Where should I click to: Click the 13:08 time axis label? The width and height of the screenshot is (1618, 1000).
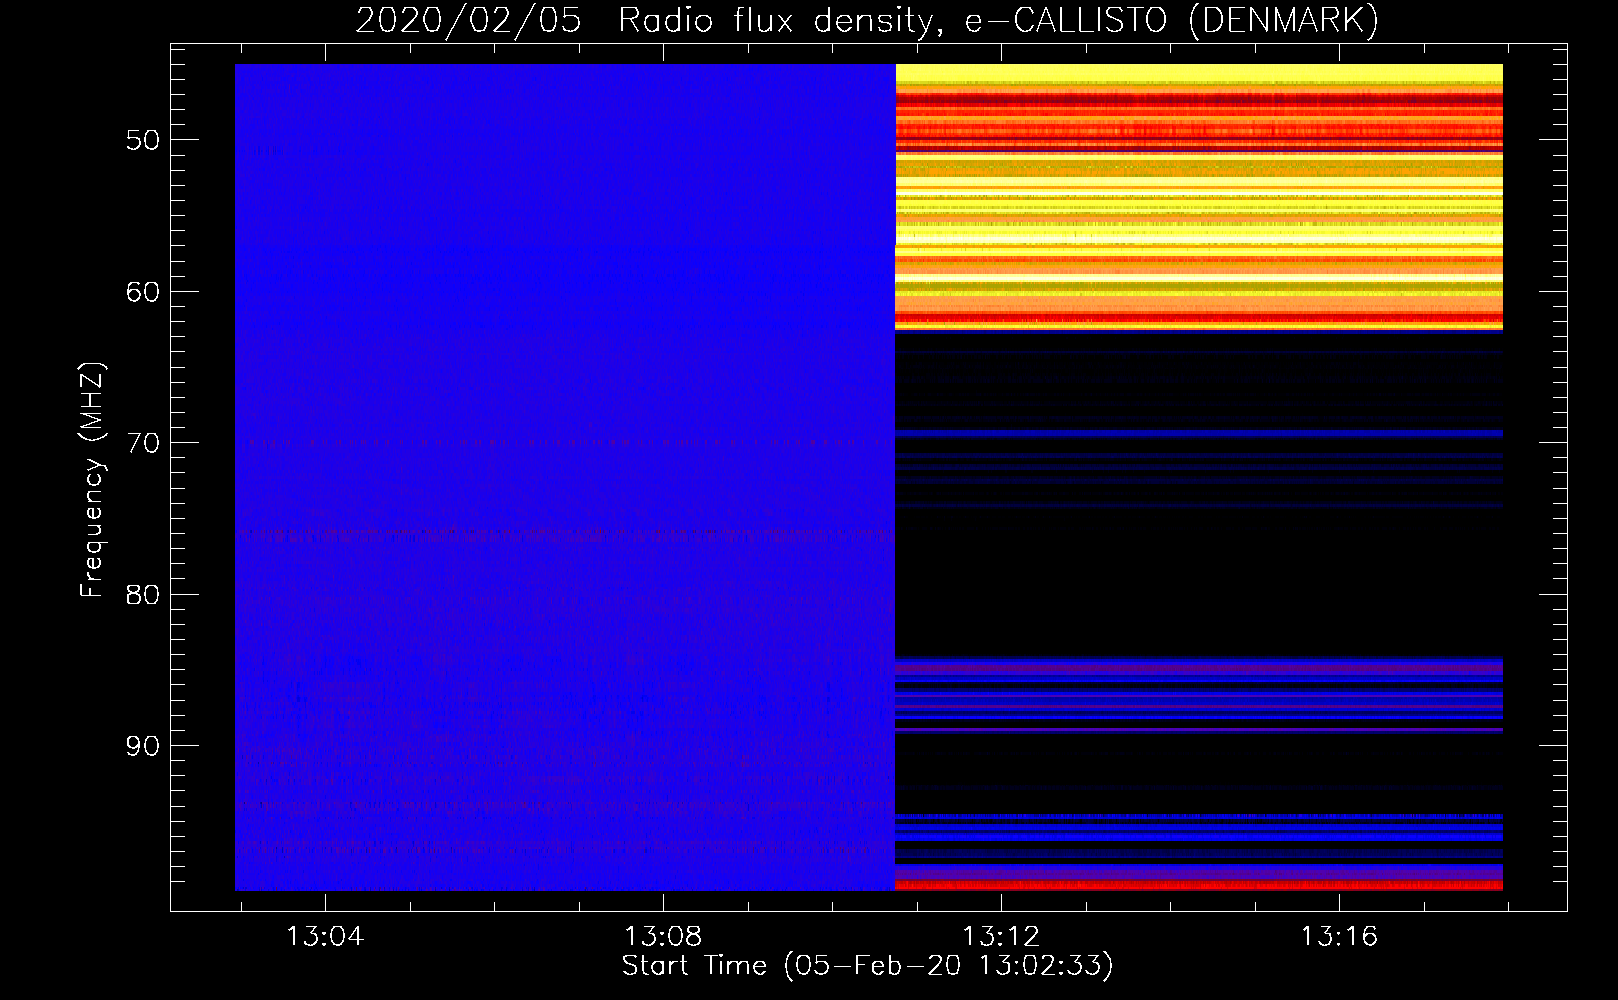coord(663,937)
